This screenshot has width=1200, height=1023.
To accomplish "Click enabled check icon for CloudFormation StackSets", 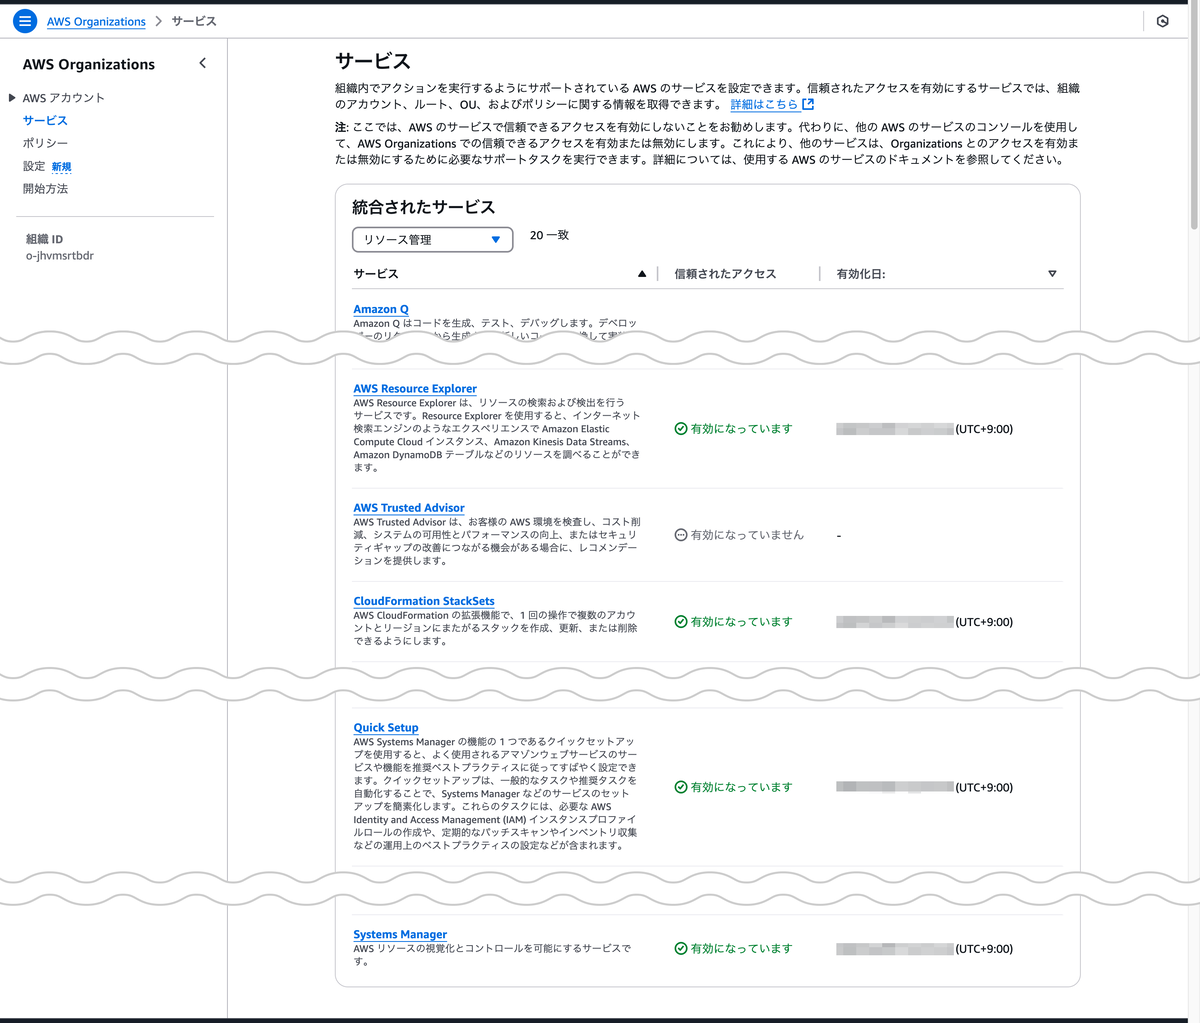I will pos(681,622).
